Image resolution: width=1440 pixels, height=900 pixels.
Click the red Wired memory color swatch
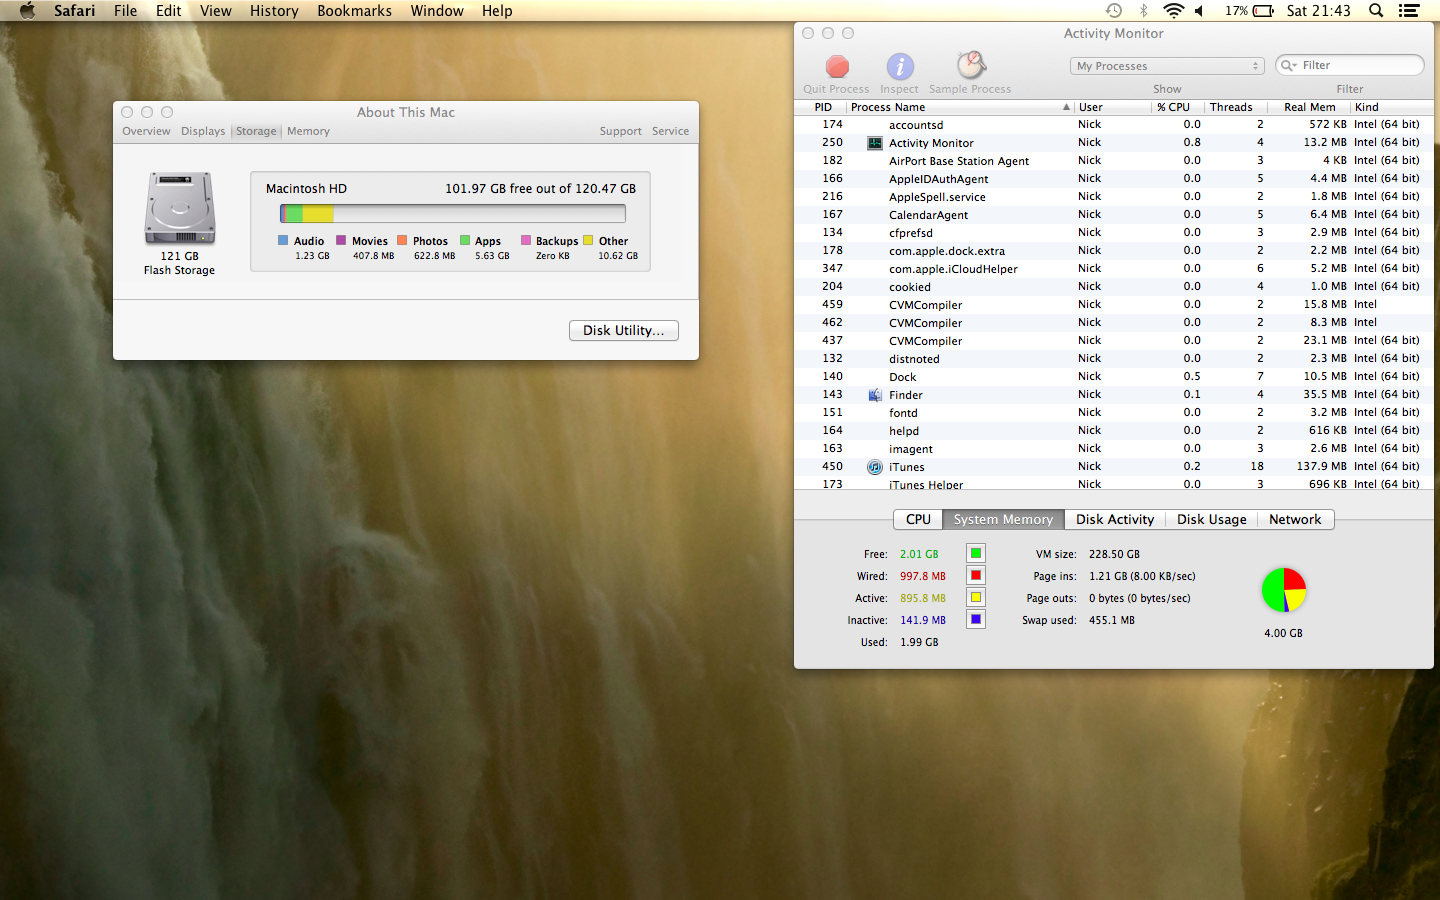(976, 575)
